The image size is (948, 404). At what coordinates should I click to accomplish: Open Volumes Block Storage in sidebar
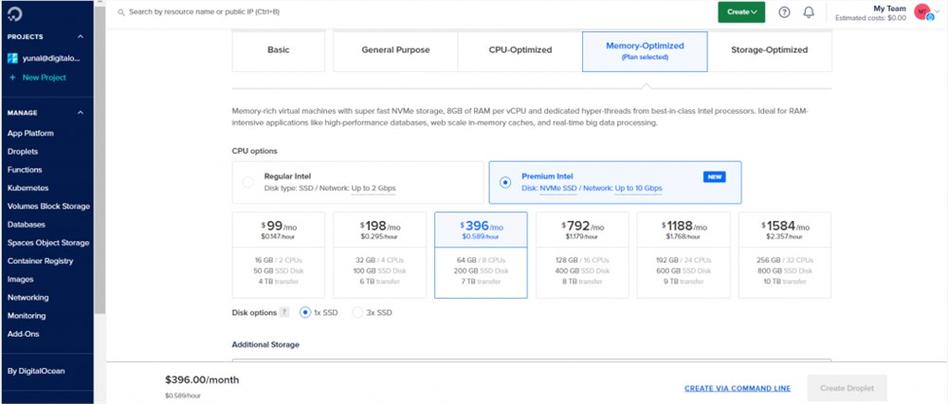48,206
